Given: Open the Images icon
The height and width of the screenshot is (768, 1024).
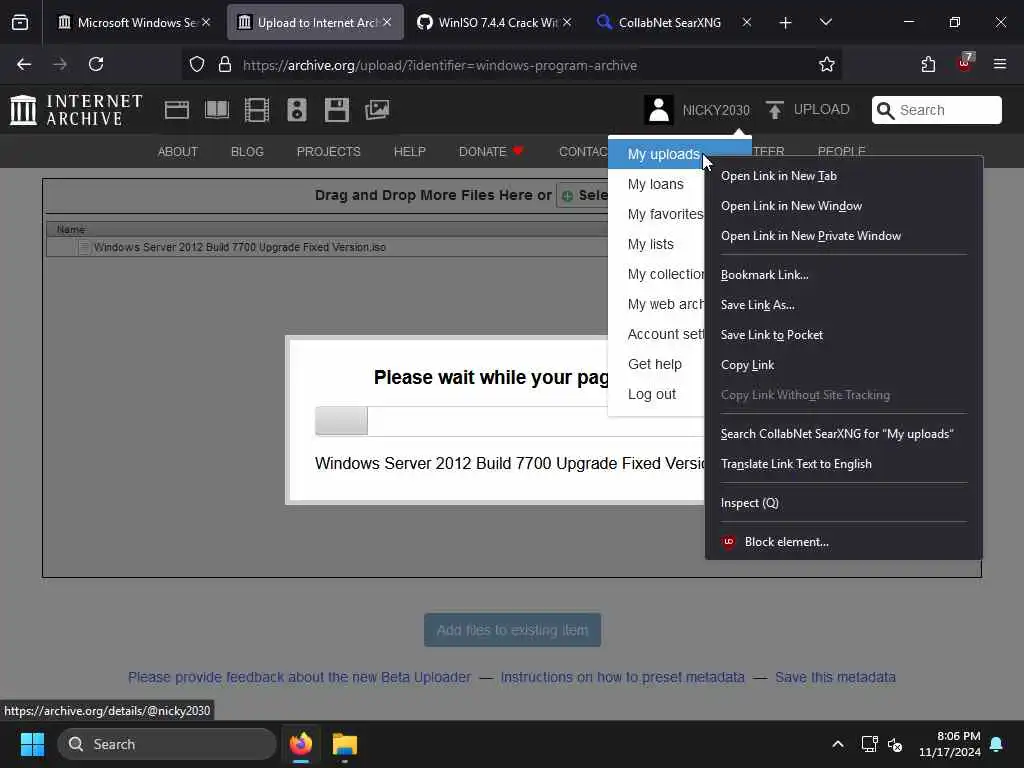Looking at the screenshot, I should [x=377, y=110].
